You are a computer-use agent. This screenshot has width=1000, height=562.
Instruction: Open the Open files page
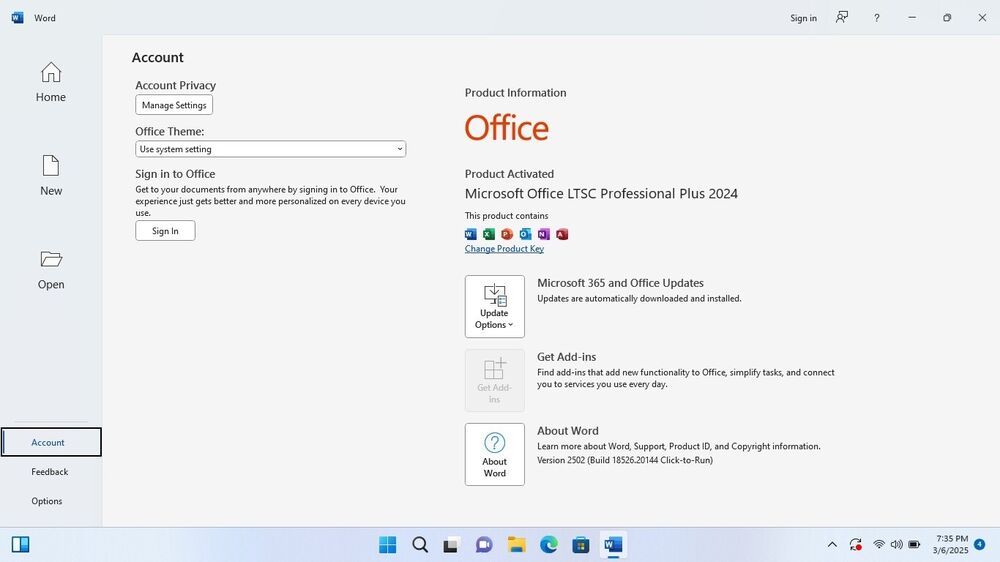pyautogui.click(x=50, y=270)
